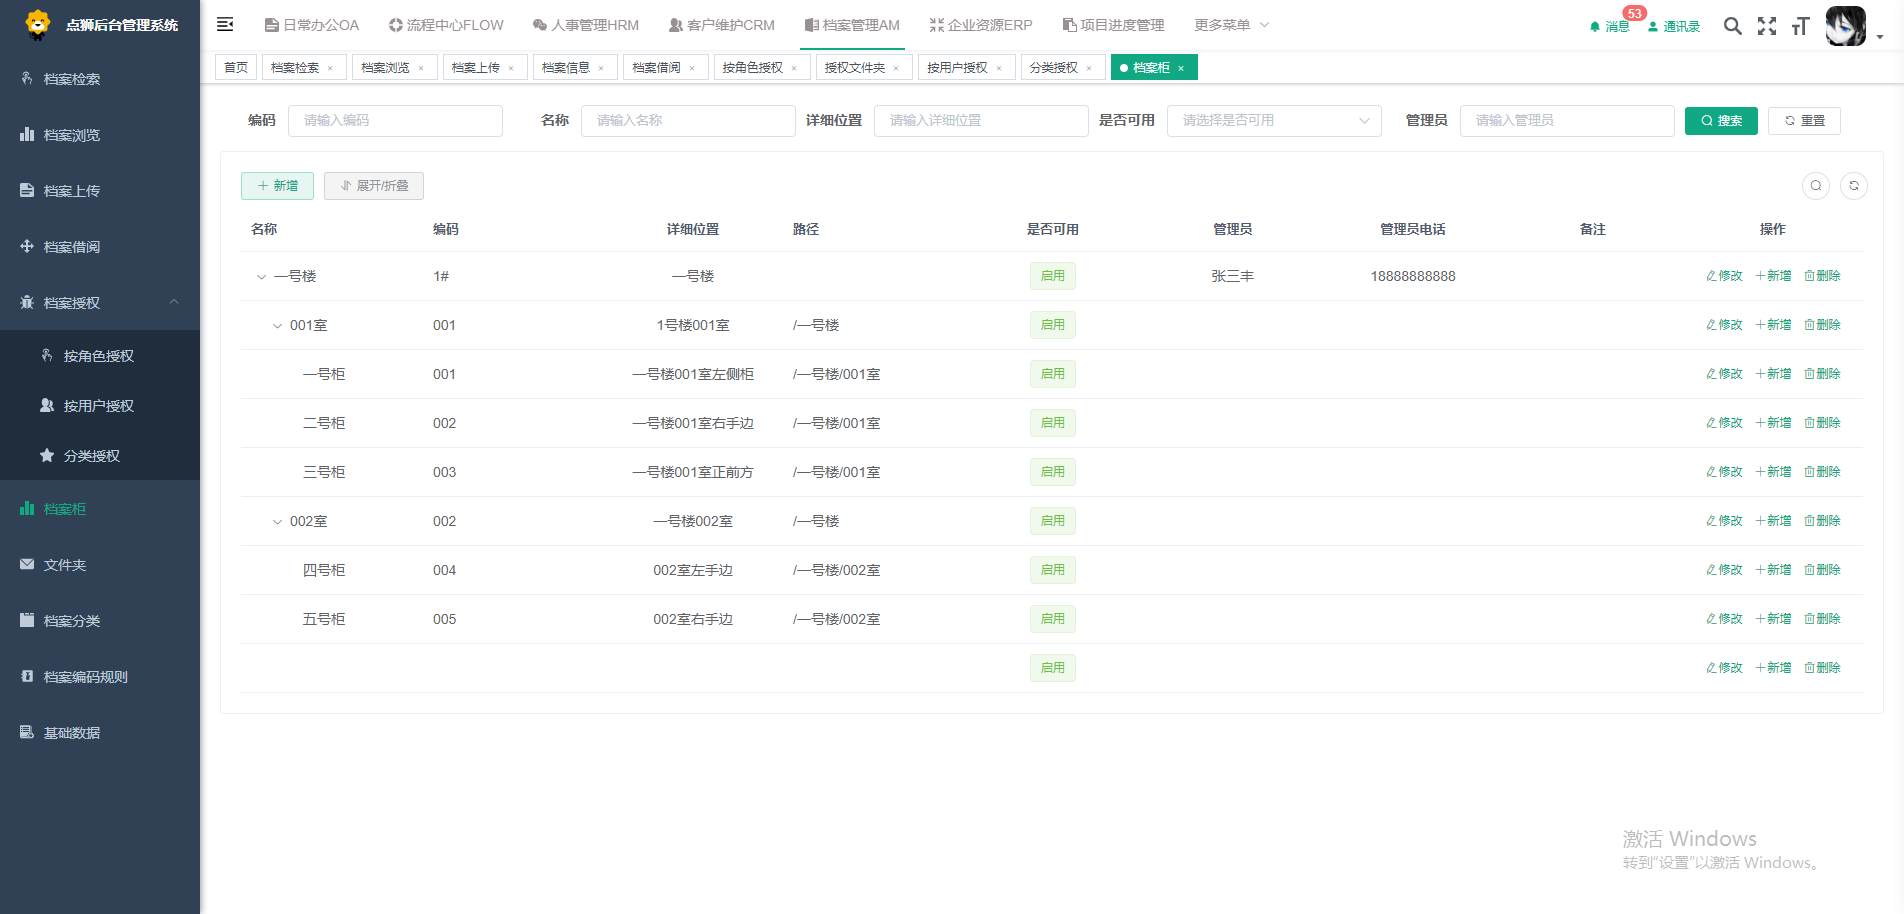Viewport: 1904px width, 914px height.
Task: Focus the 详细位置 input field
Action: click(981, 121)
